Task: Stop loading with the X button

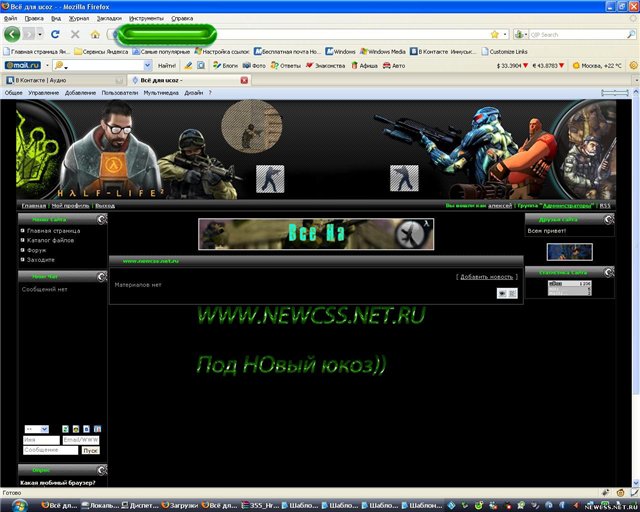Action: coord(75,34)
